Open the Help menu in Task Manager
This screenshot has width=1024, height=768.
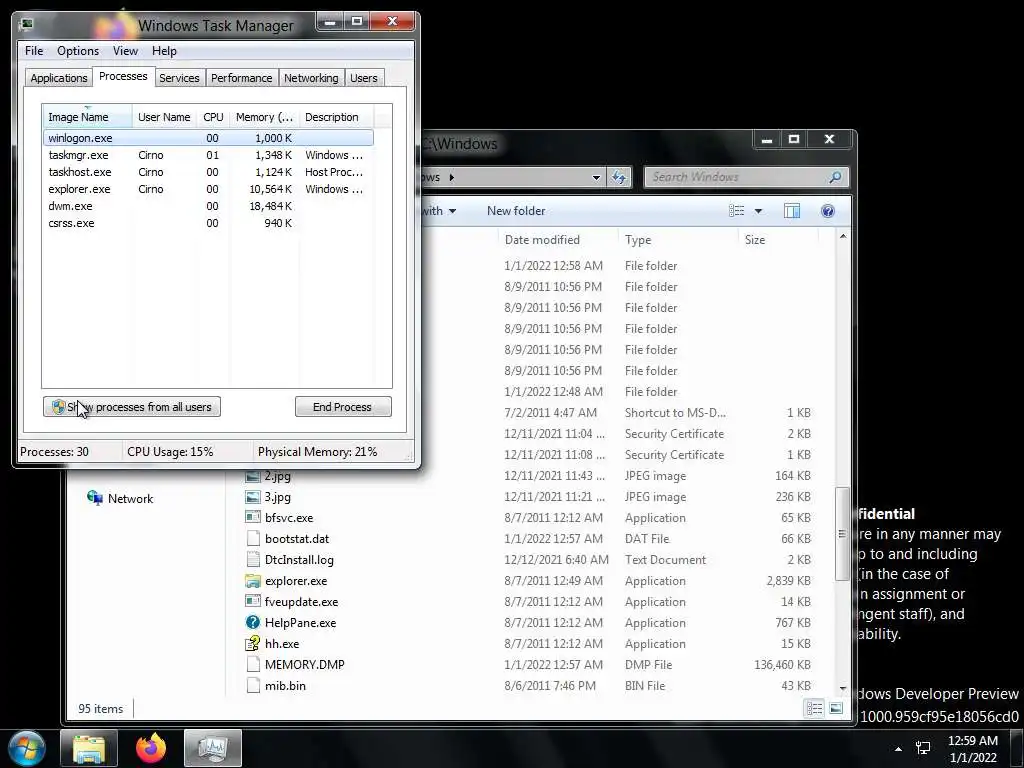[164, 51]
